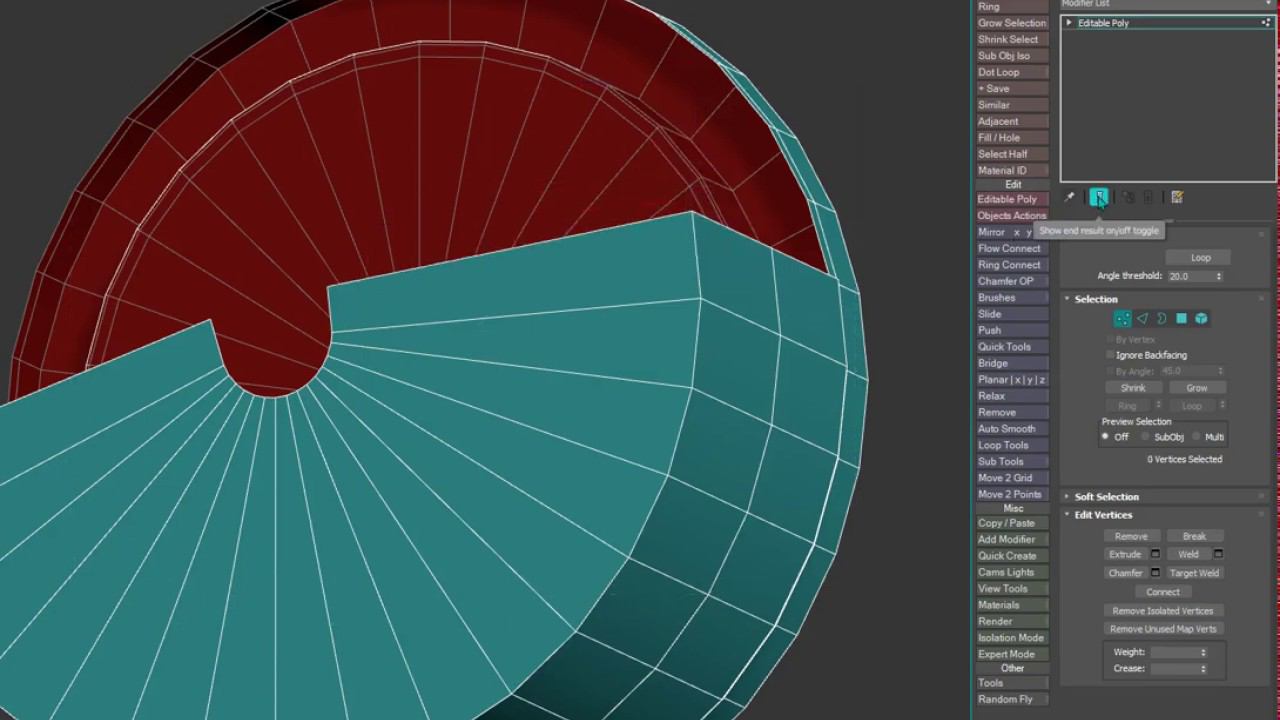Click + Save script item
This screenshot has height=720, width=1280.
(x=1012, y=88)
